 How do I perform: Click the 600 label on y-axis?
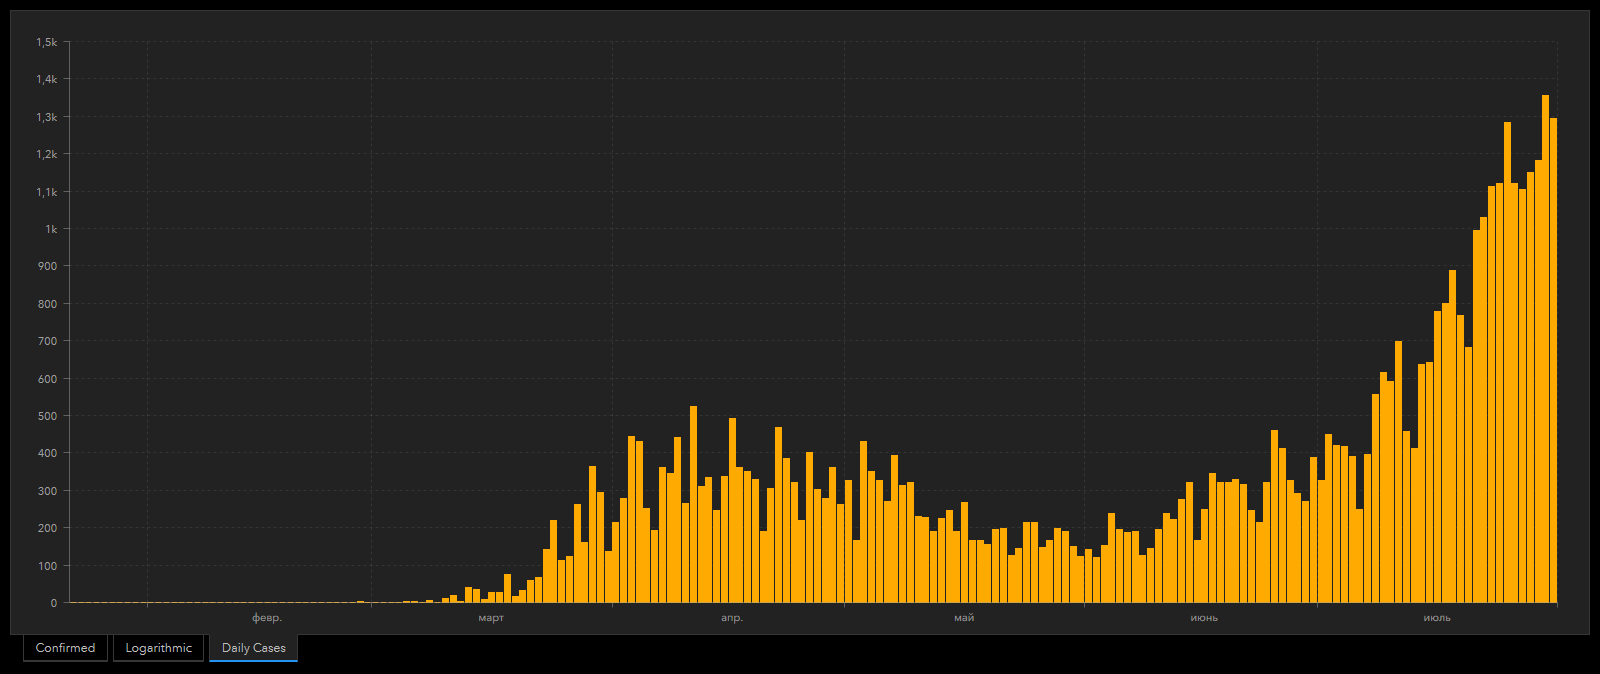pyautogui.click(x=47, y=379)
